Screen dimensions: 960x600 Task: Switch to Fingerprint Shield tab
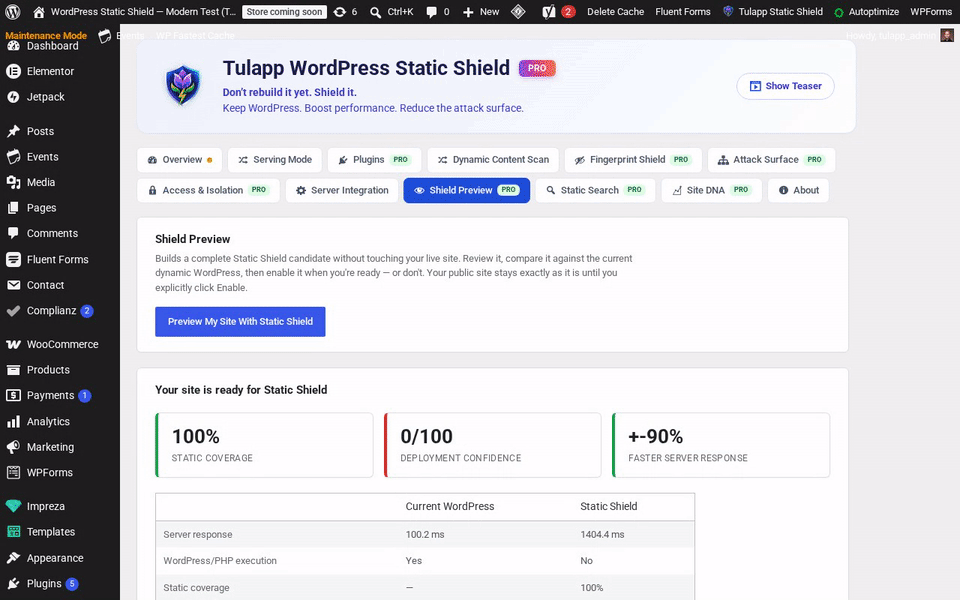click(x=632, y=160)
